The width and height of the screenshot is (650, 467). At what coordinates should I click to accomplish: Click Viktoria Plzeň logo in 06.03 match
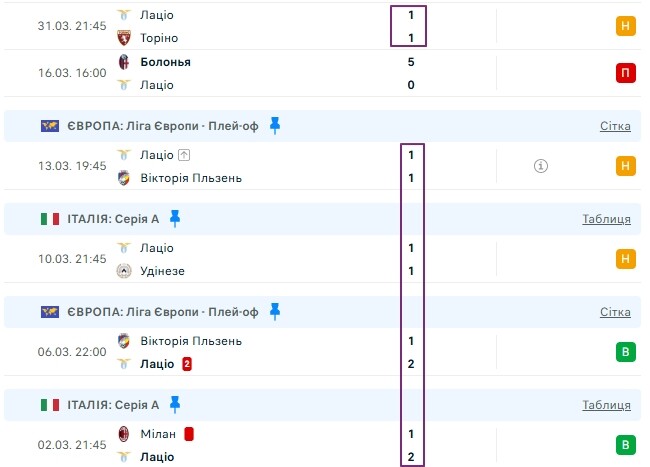click(x=124, y=341)
